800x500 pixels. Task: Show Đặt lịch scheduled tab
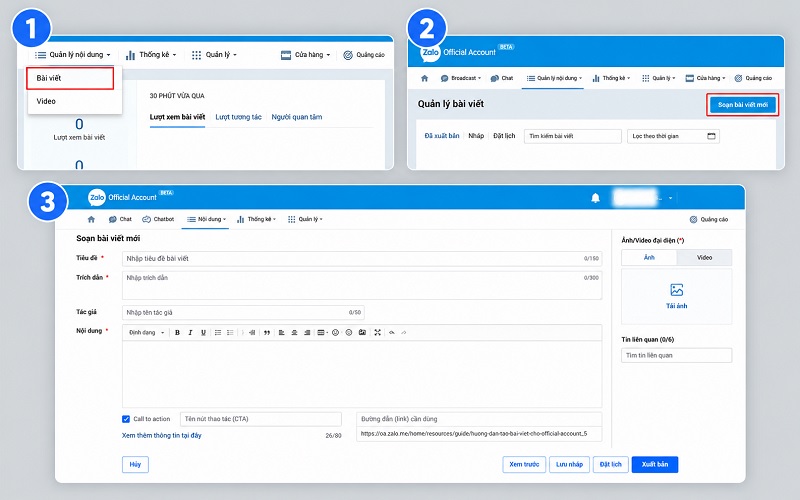tap(504, 136)
